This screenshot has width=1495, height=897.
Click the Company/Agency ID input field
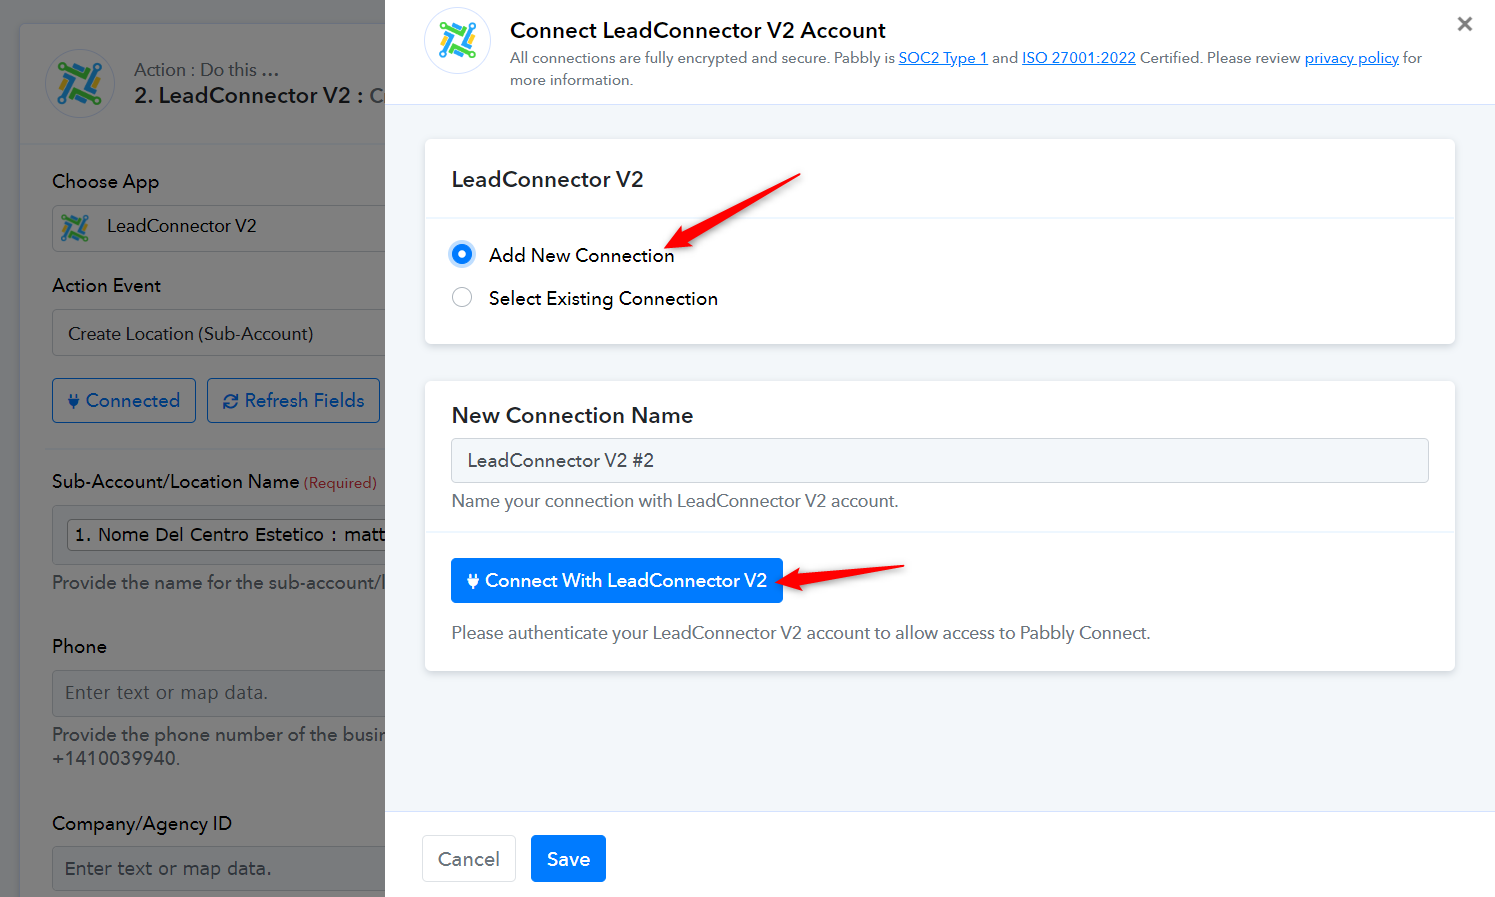[x=218, y=869]
